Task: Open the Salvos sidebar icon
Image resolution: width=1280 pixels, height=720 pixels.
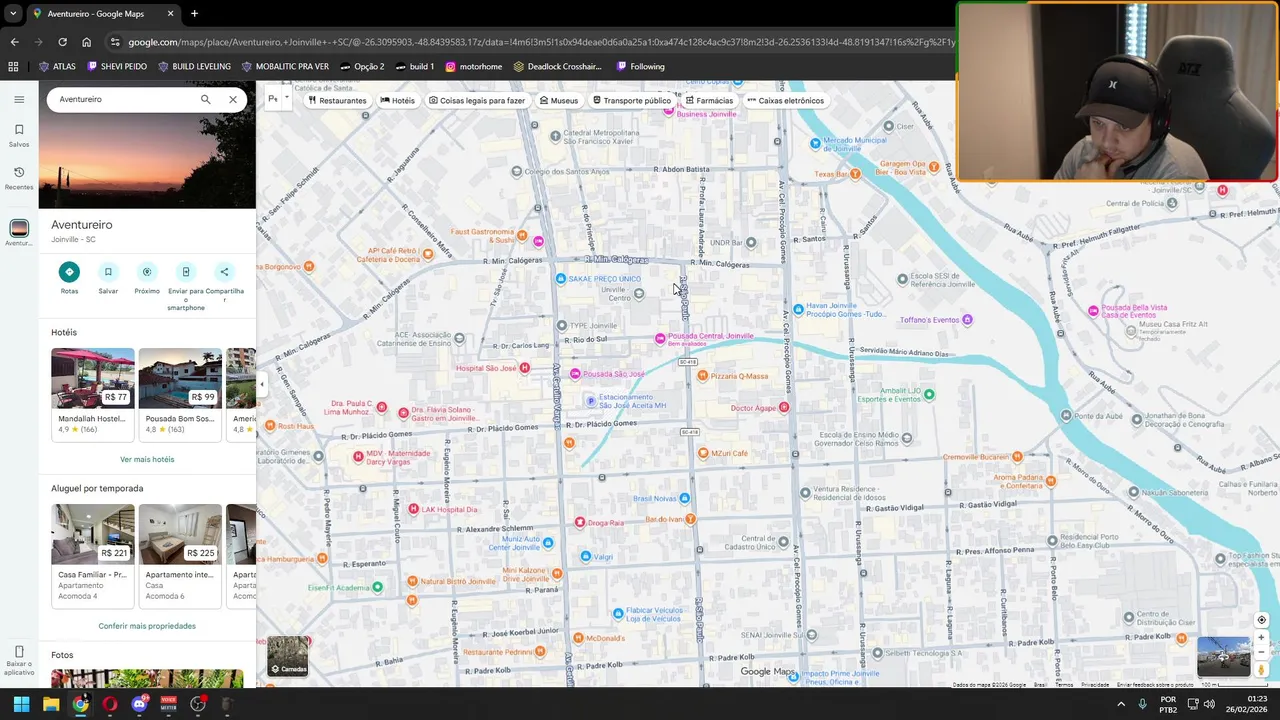Action: tap(19, 135)
